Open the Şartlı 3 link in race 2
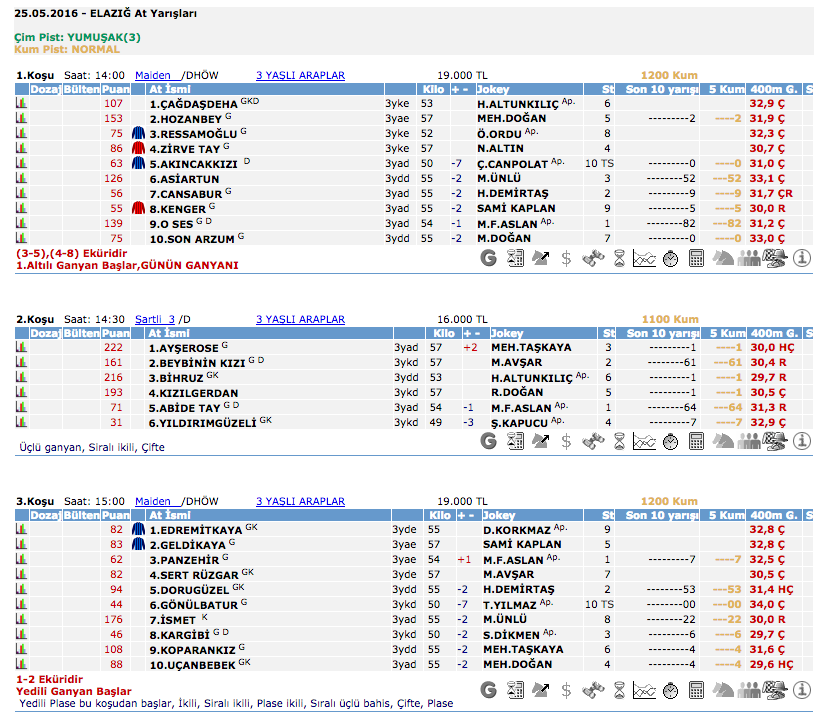Viewport: 826px width, 721px height. click(155, 319)
